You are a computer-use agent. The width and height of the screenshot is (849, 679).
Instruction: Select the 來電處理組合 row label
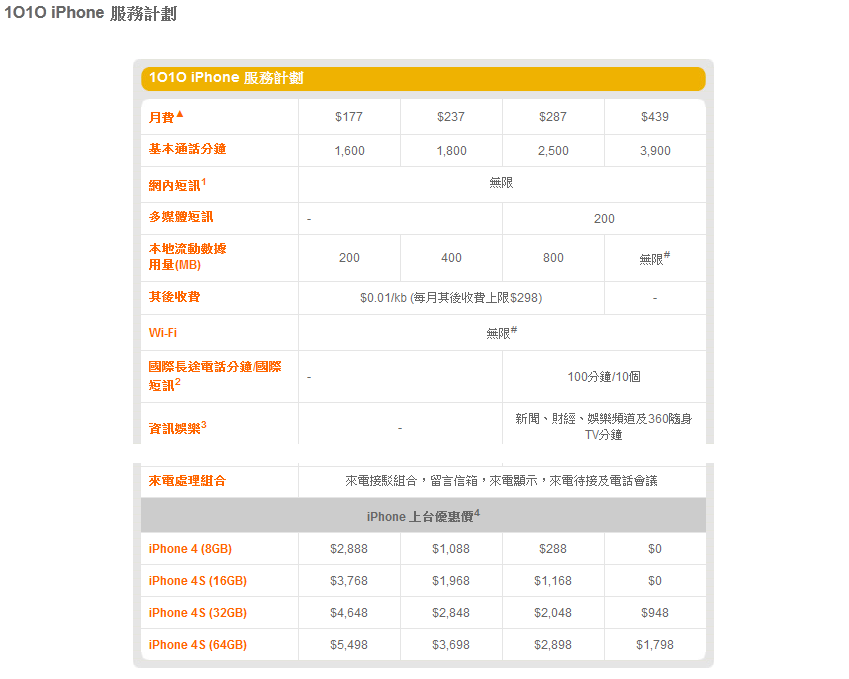[x=187, y=481]
